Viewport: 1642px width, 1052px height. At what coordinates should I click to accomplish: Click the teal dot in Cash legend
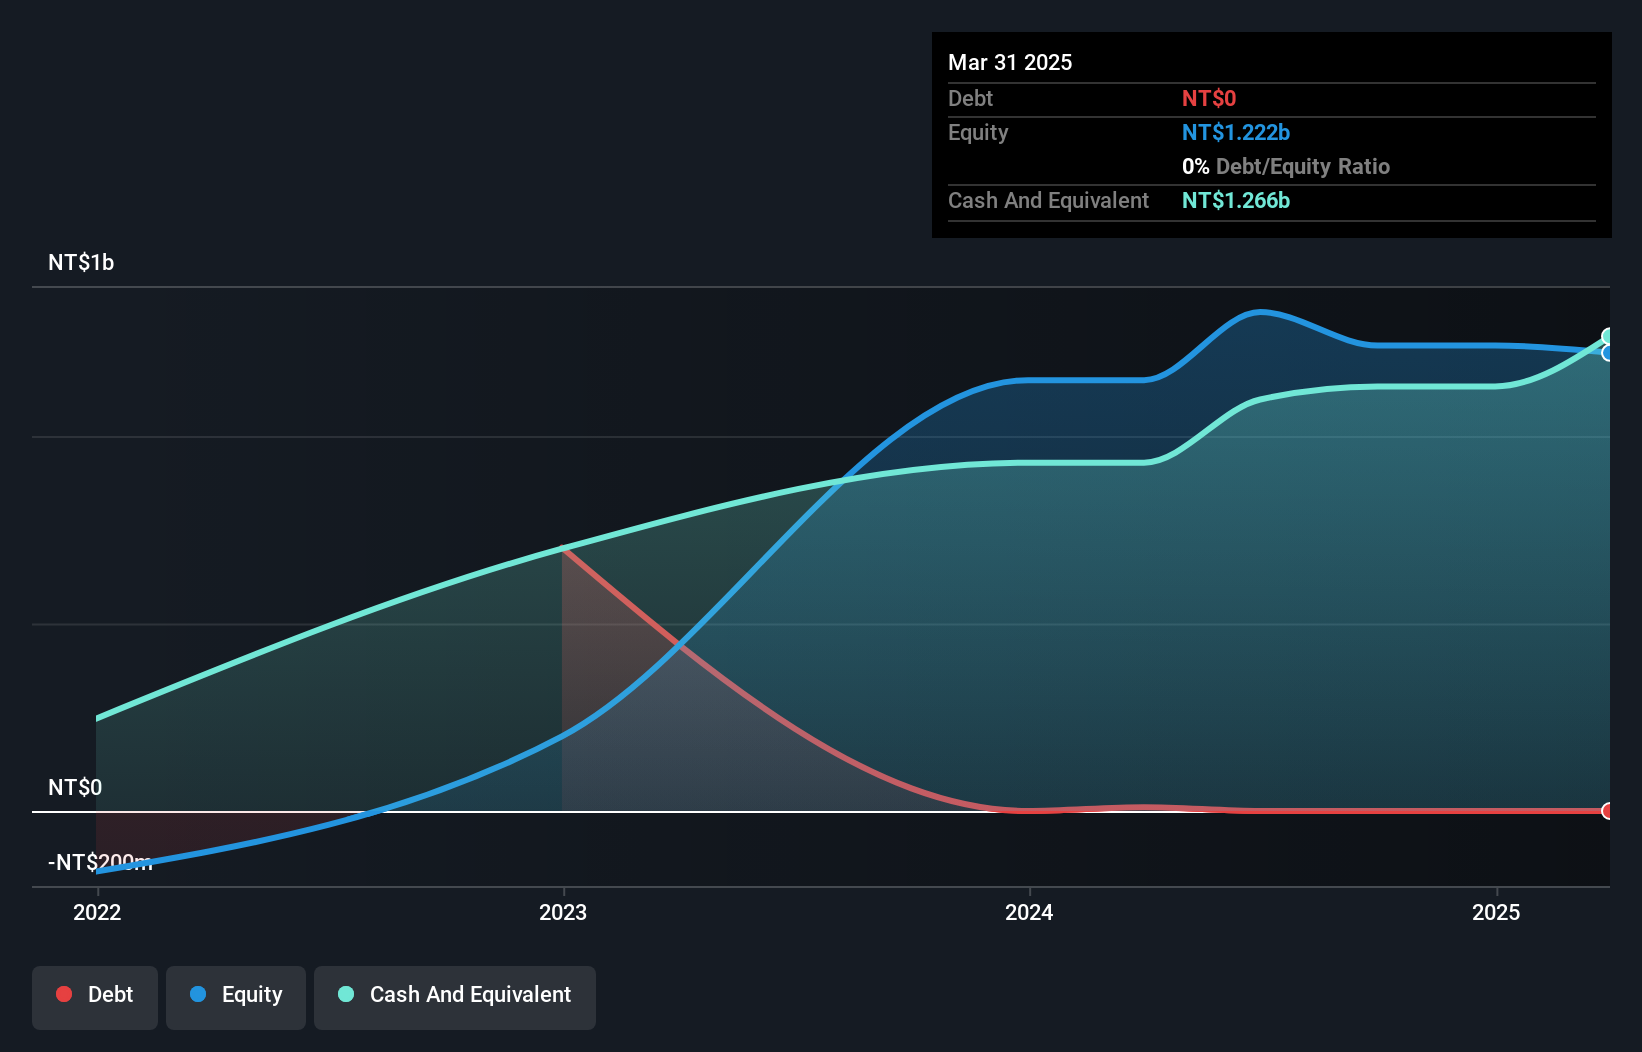pos(346,994)
